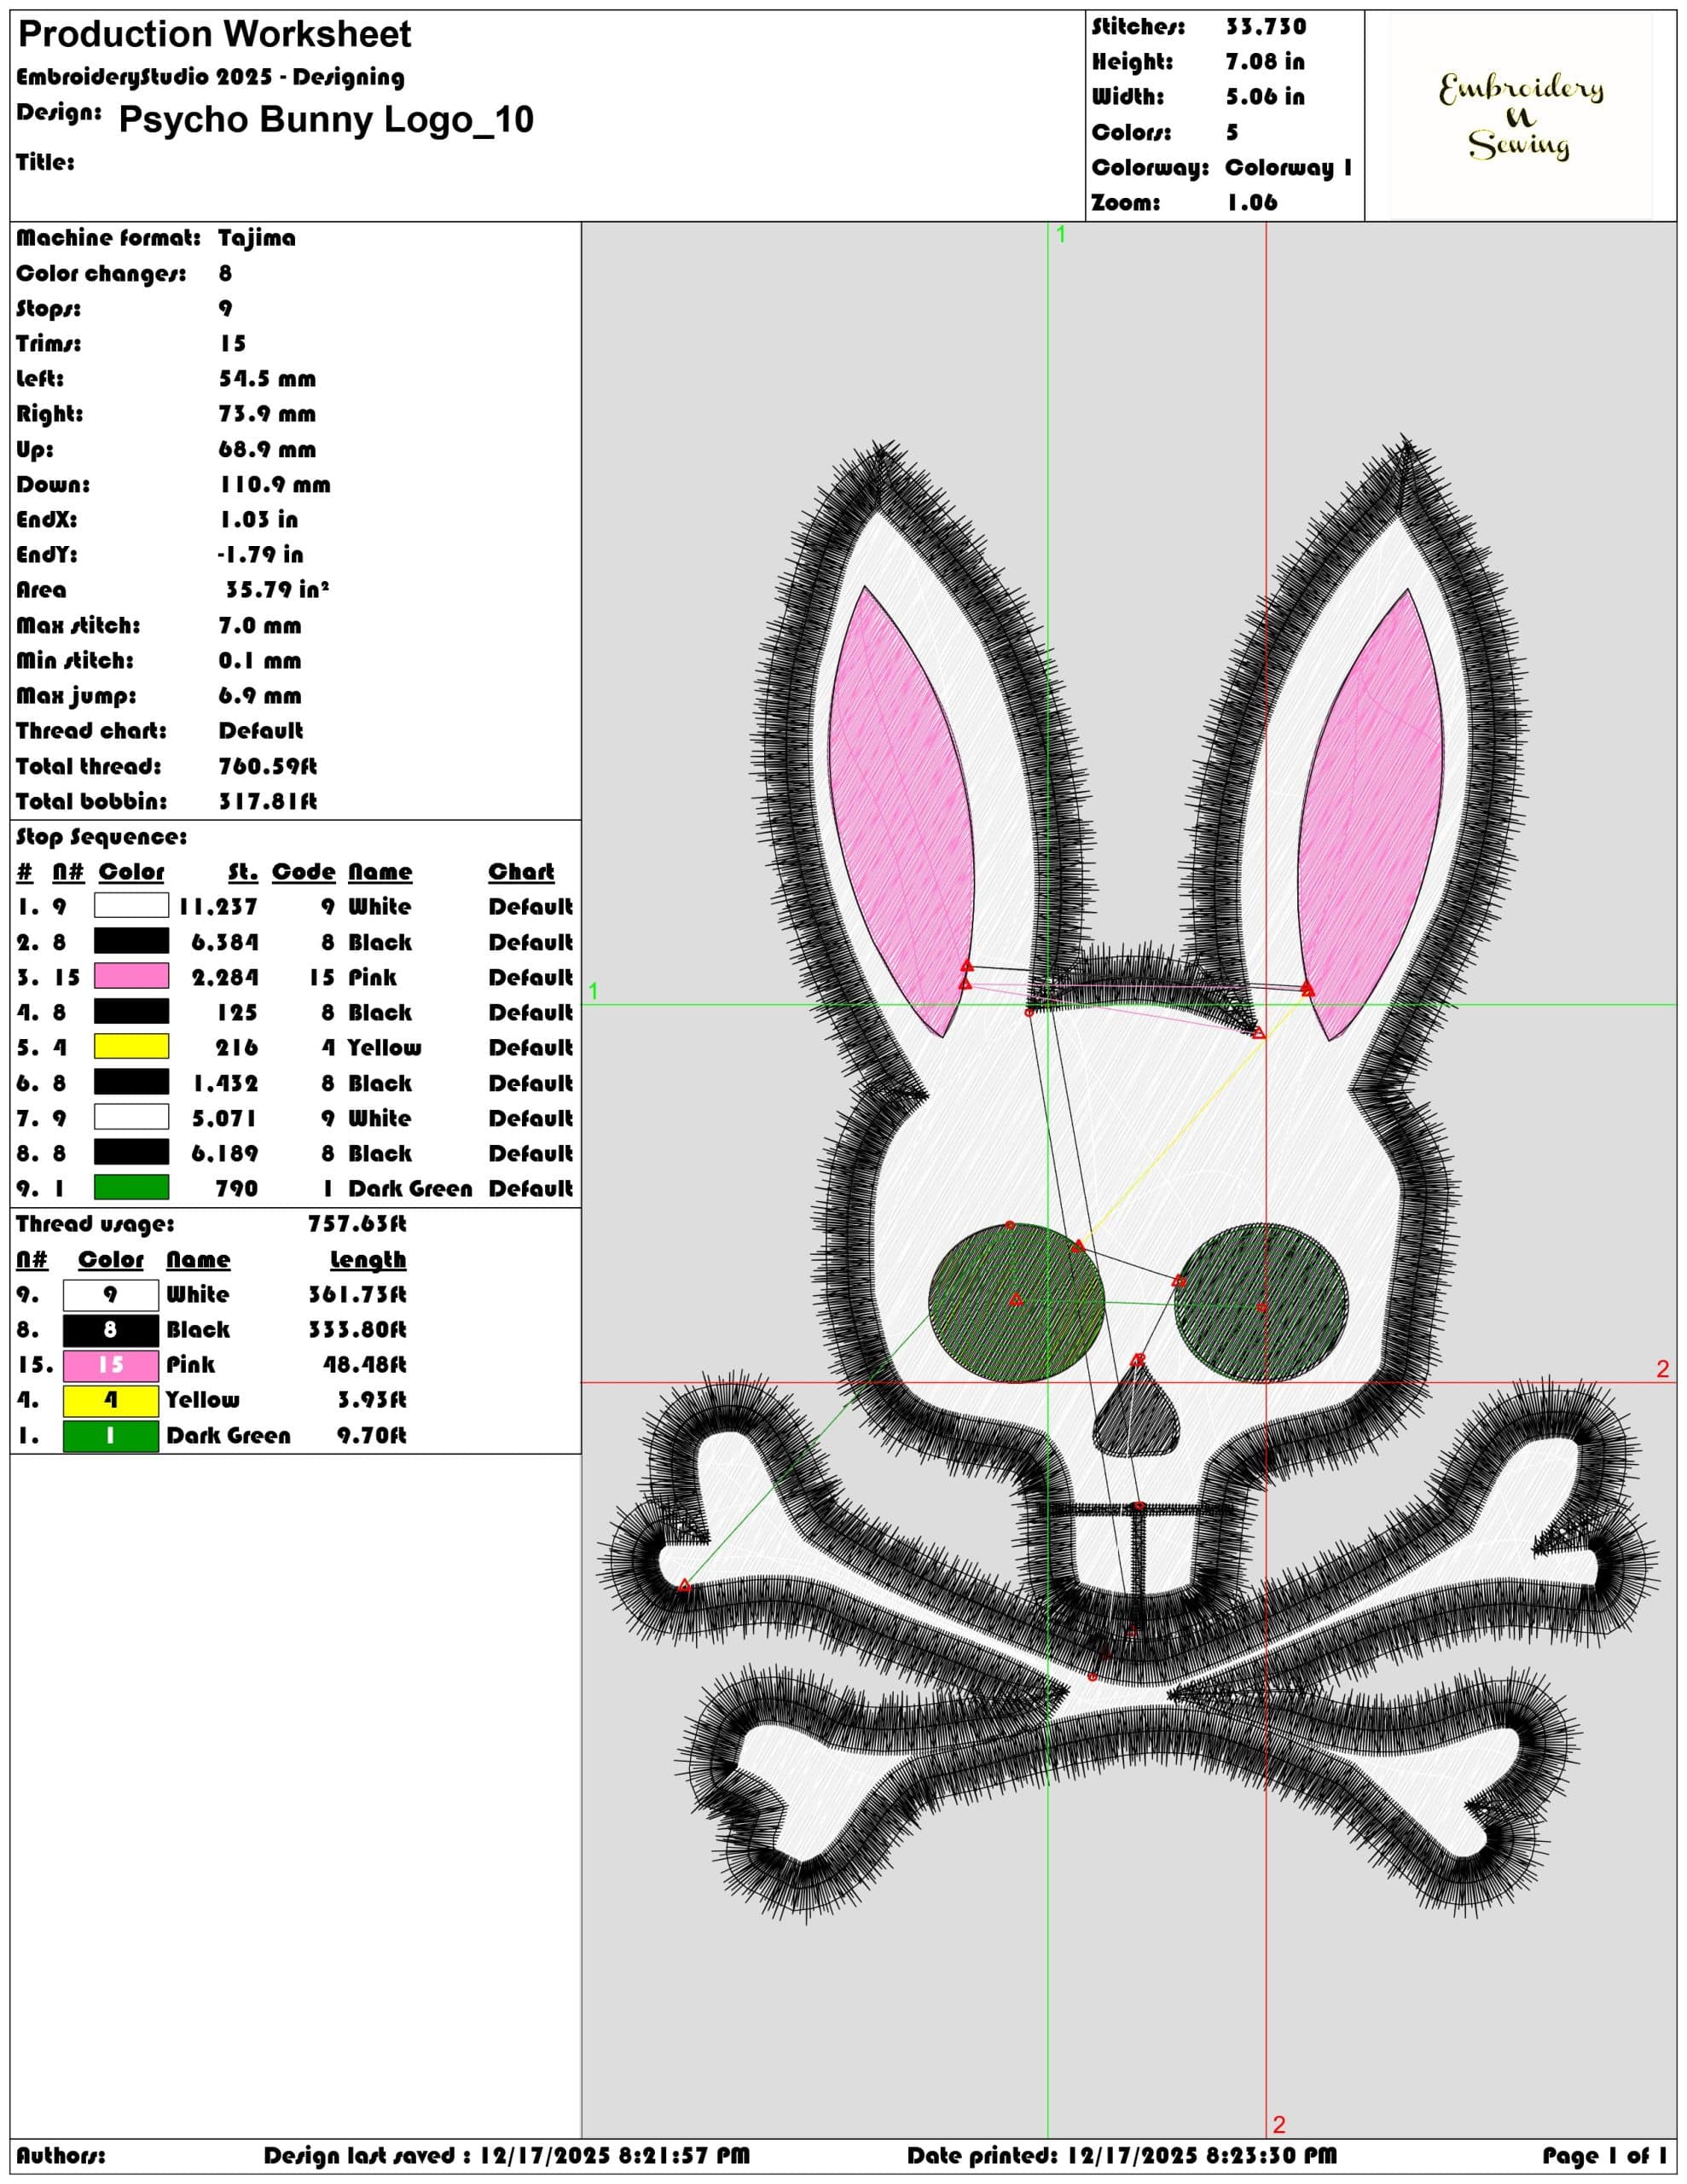Click the stitch count value '33,730'
The height and width of the screenshot is (2184, 1687).
click(1266, 27)
